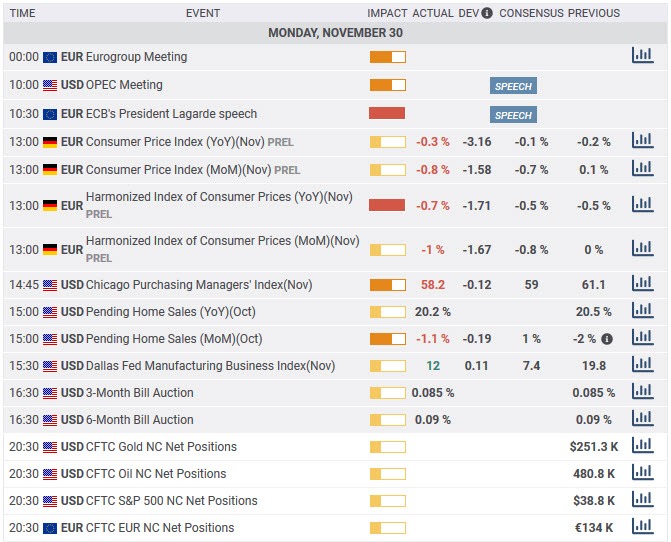Open chart for Pending Home Sales (MoM)

(x=642, y=338)
